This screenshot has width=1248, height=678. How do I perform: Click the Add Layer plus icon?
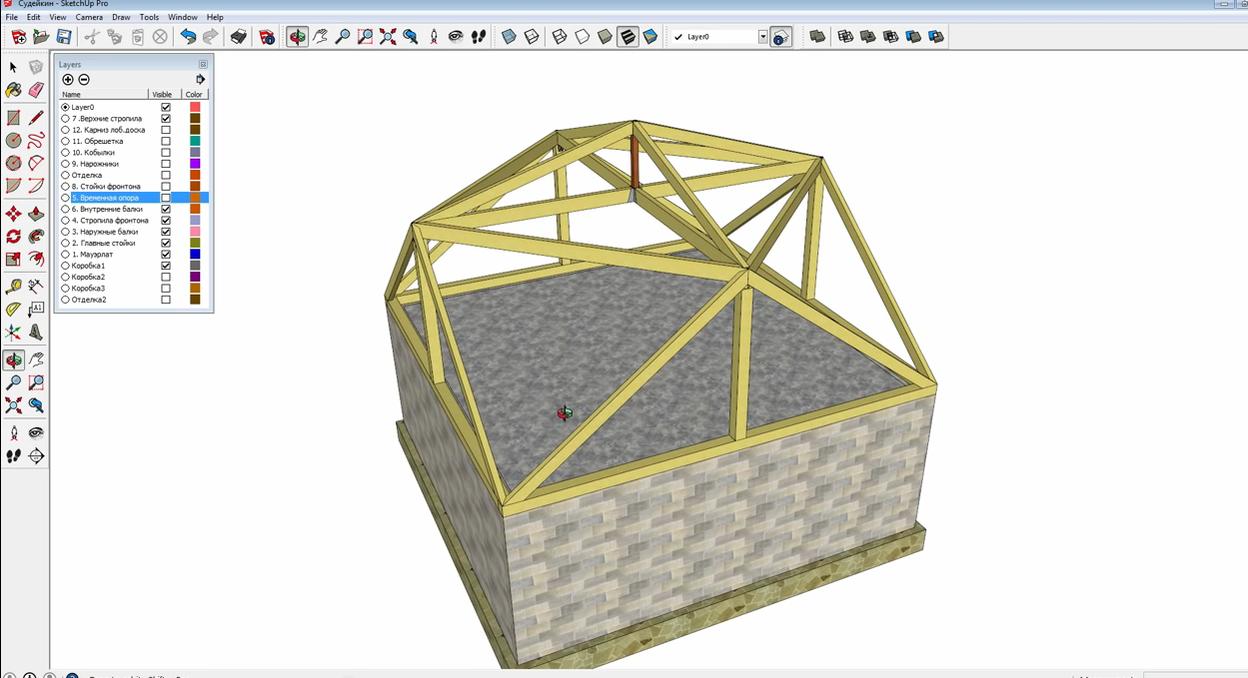pyautogui.click(x=68, y=79)
